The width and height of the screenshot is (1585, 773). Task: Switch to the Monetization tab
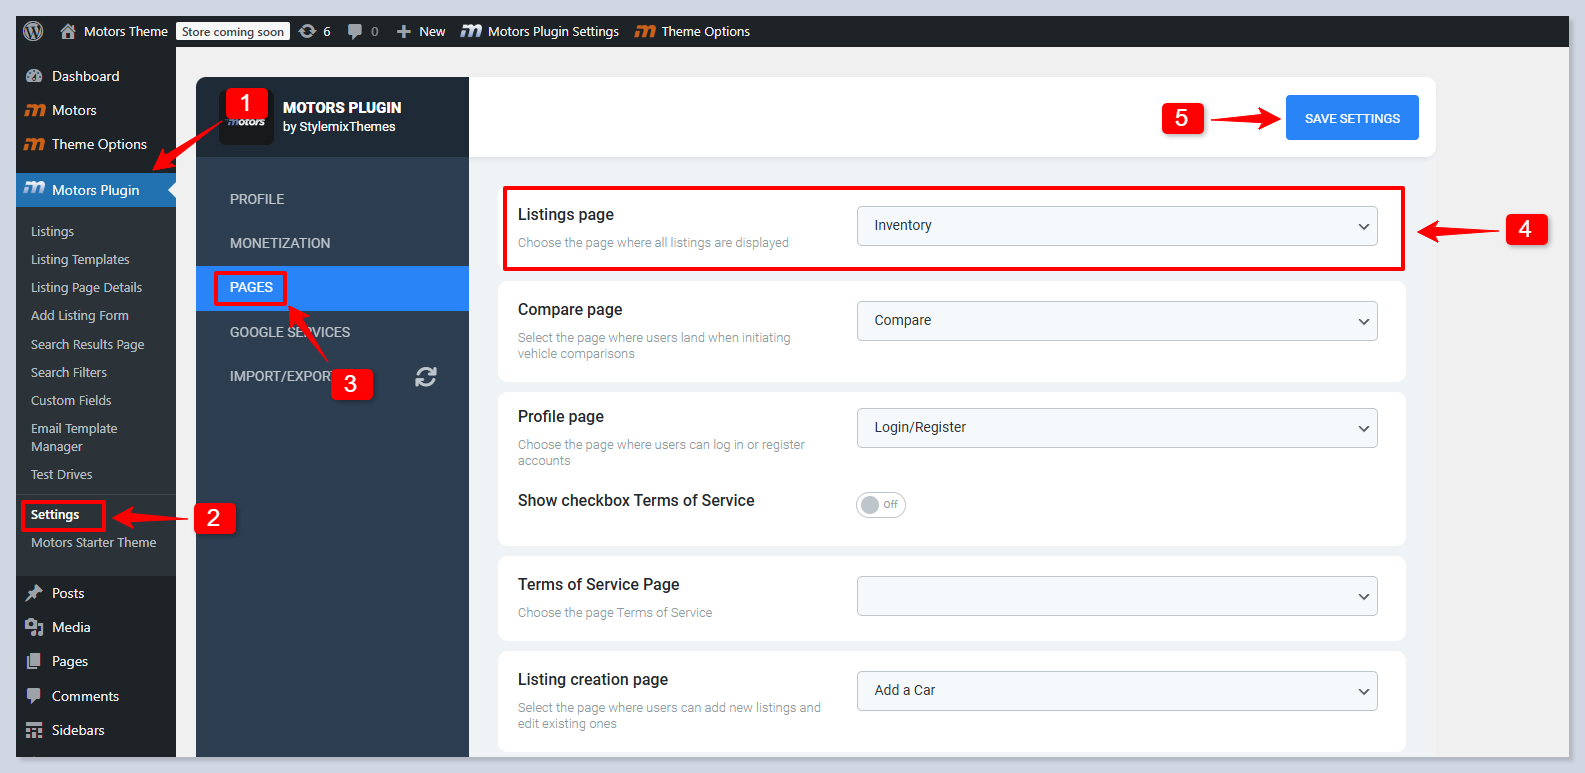(x=280, y=243)
